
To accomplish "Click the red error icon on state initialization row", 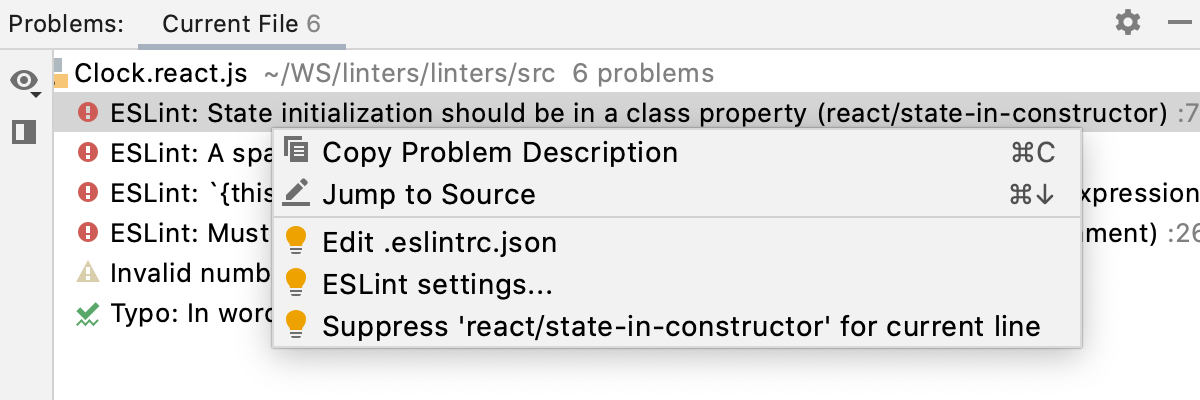I will point(88,112).
